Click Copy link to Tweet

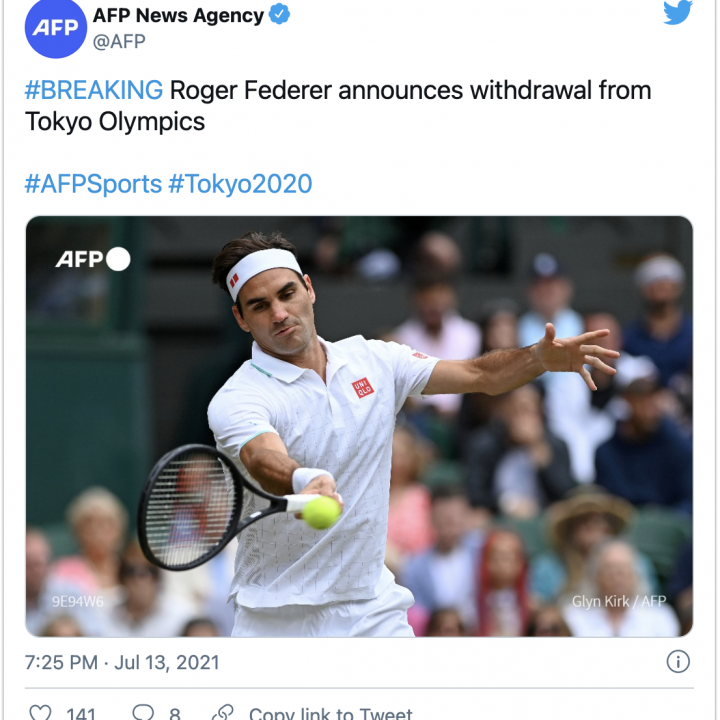point(331,713)
